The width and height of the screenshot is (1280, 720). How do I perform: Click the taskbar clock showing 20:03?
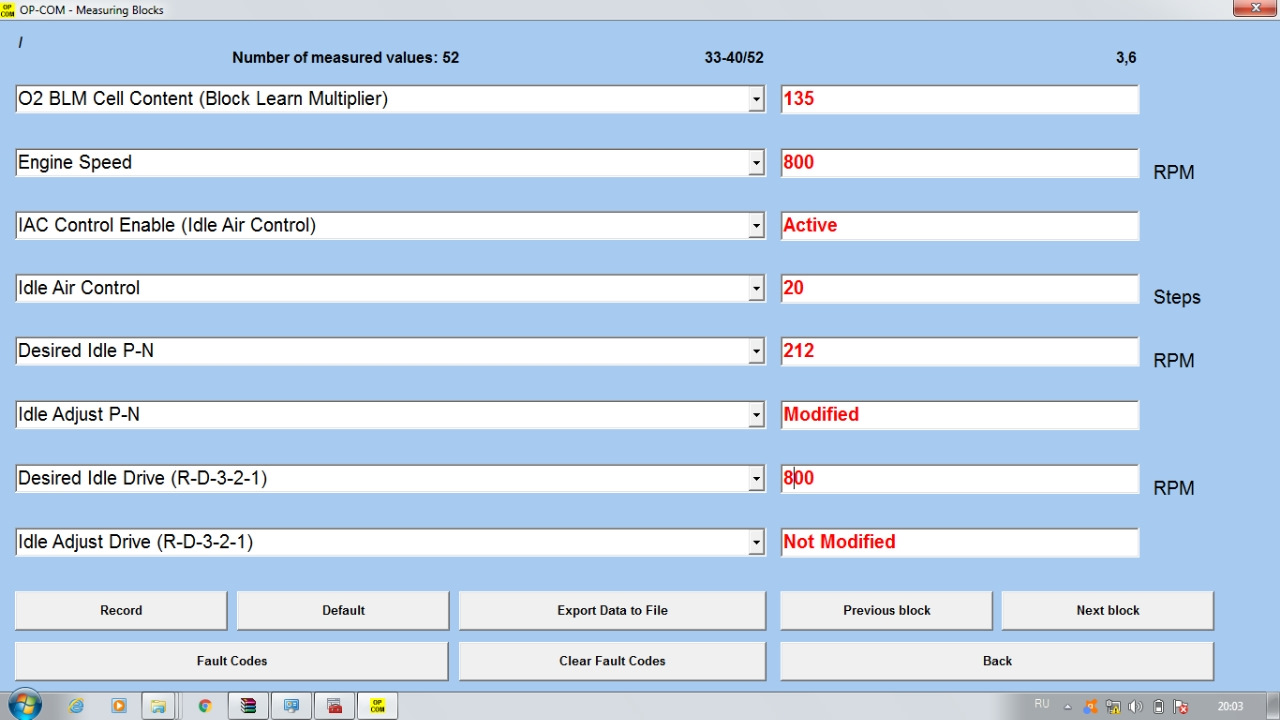1230,707
